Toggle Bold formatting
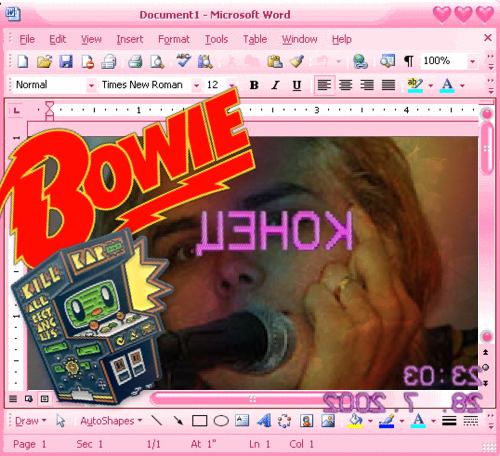The height and width of the screenshot is (456, 500). [x=254, y=85]
